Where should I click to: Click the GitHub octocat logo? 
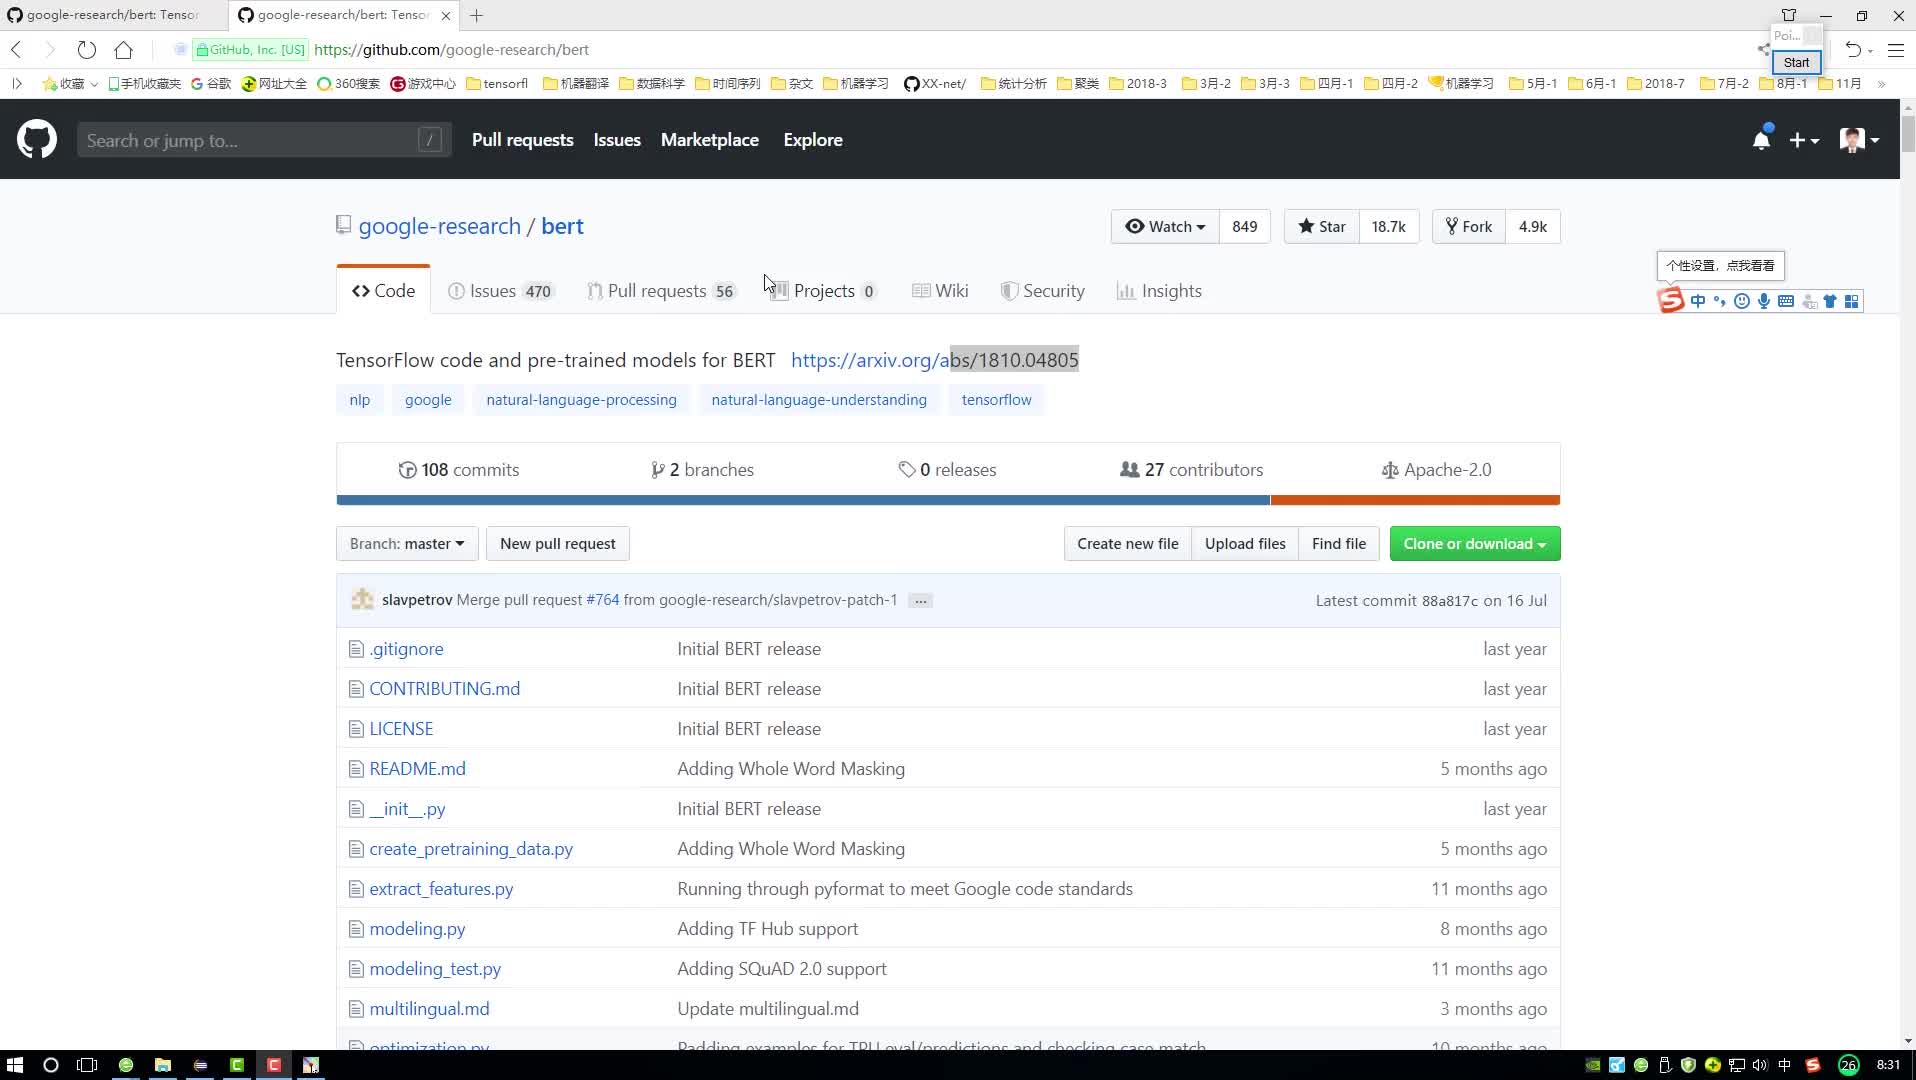coord(37,140)
